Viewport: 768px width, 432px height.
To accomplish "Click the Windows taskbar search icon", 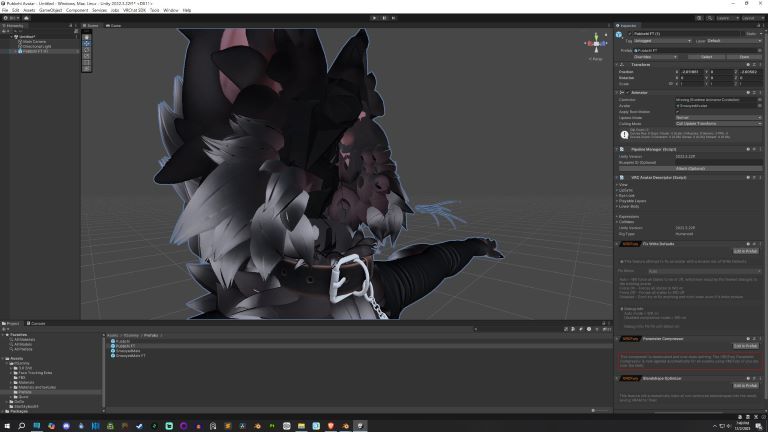I will (22, 426).
